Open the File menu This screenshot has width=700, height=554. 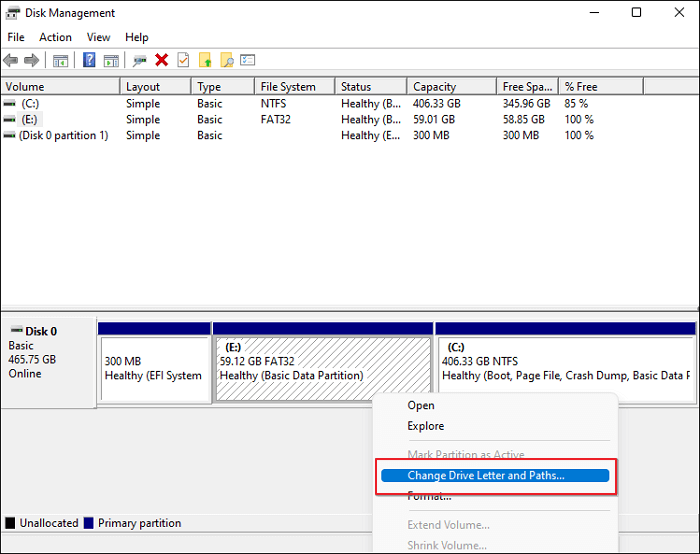coord(16,37)
